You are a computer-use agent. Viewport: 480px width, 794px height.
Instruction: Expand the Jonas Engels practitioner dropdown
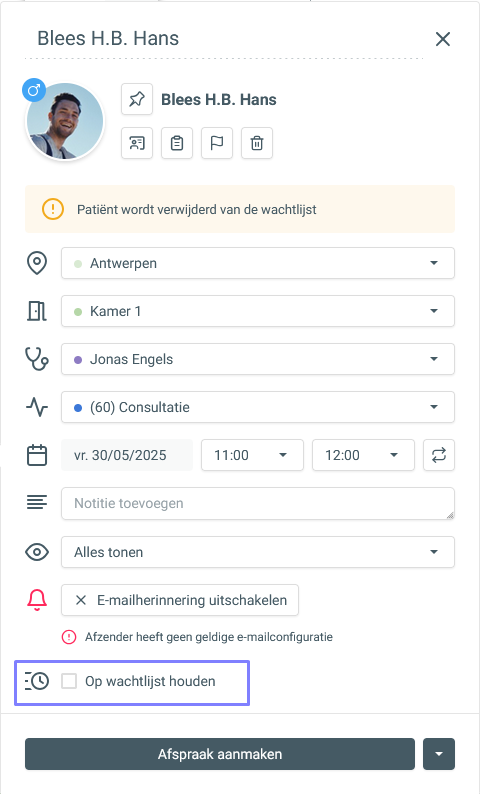tap(258, 359)
